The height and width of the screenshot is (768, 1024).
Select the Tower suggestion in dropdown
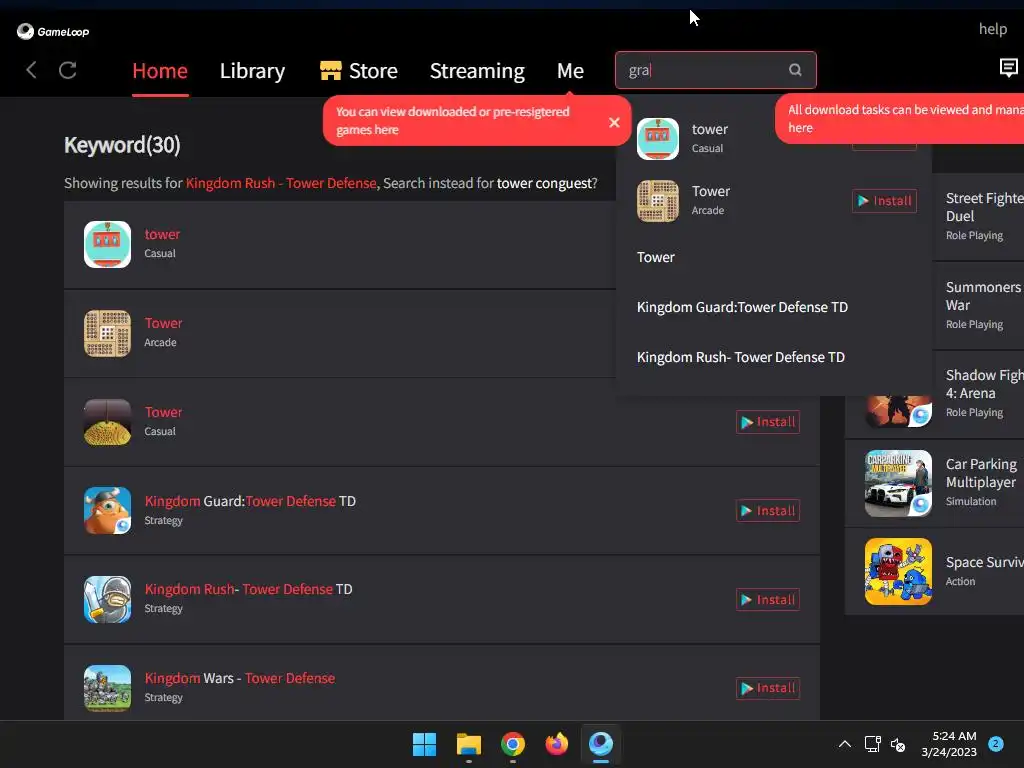click(x=656, y=257)
